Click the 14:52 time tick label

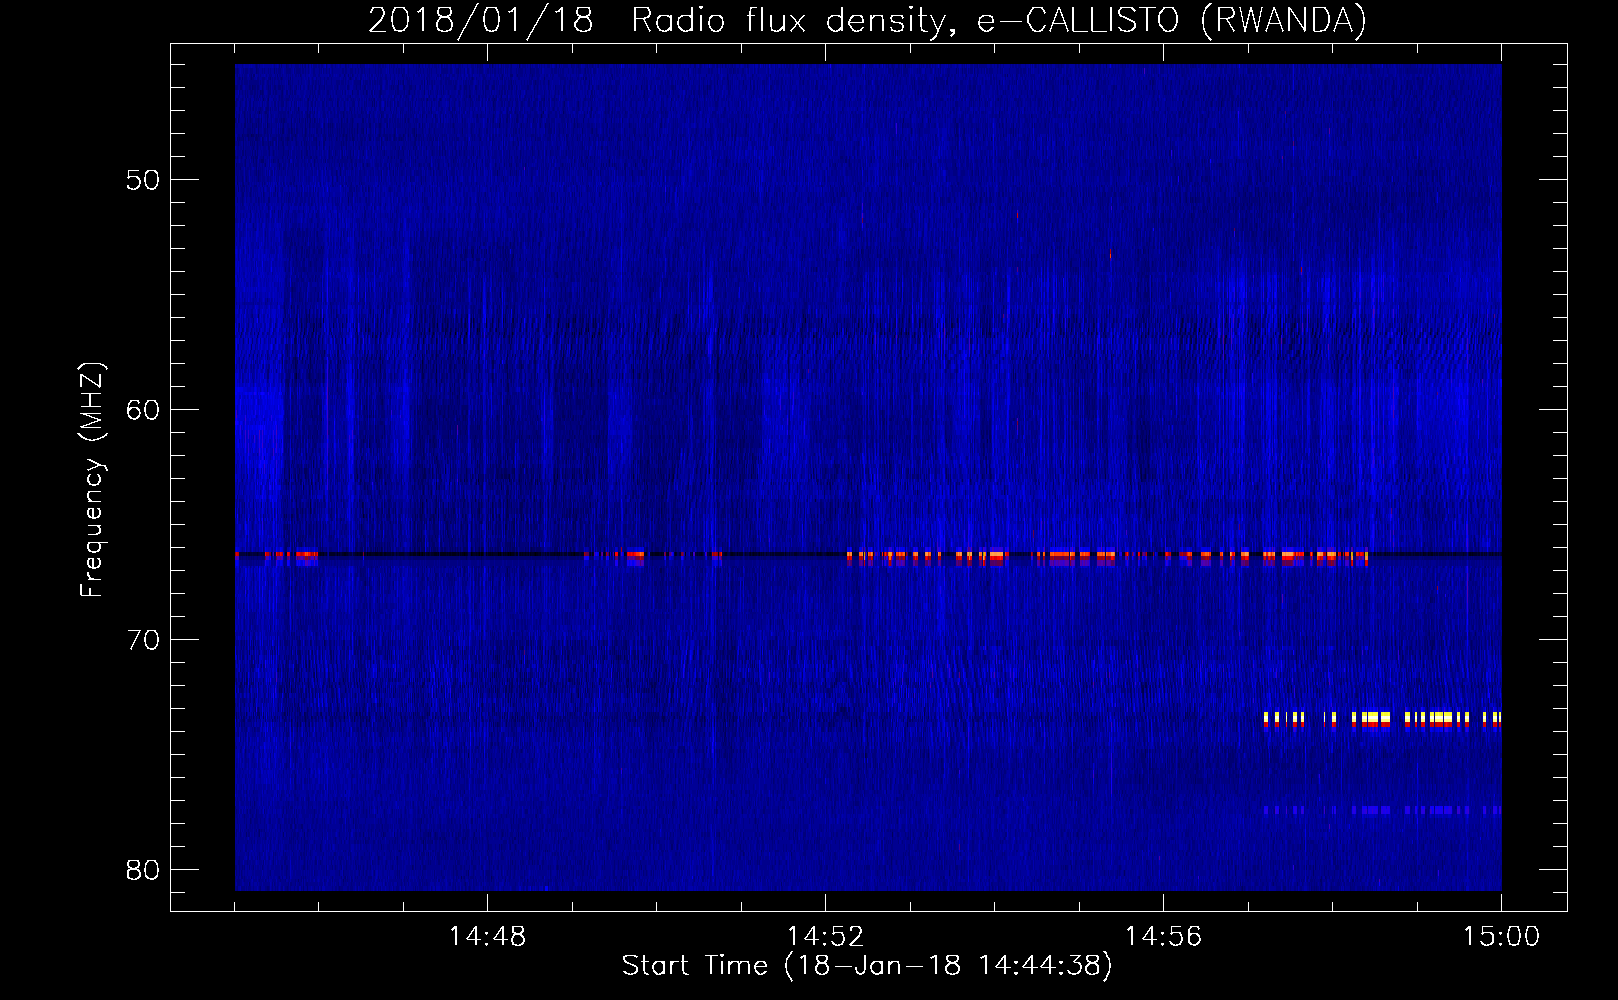(825, 937)
